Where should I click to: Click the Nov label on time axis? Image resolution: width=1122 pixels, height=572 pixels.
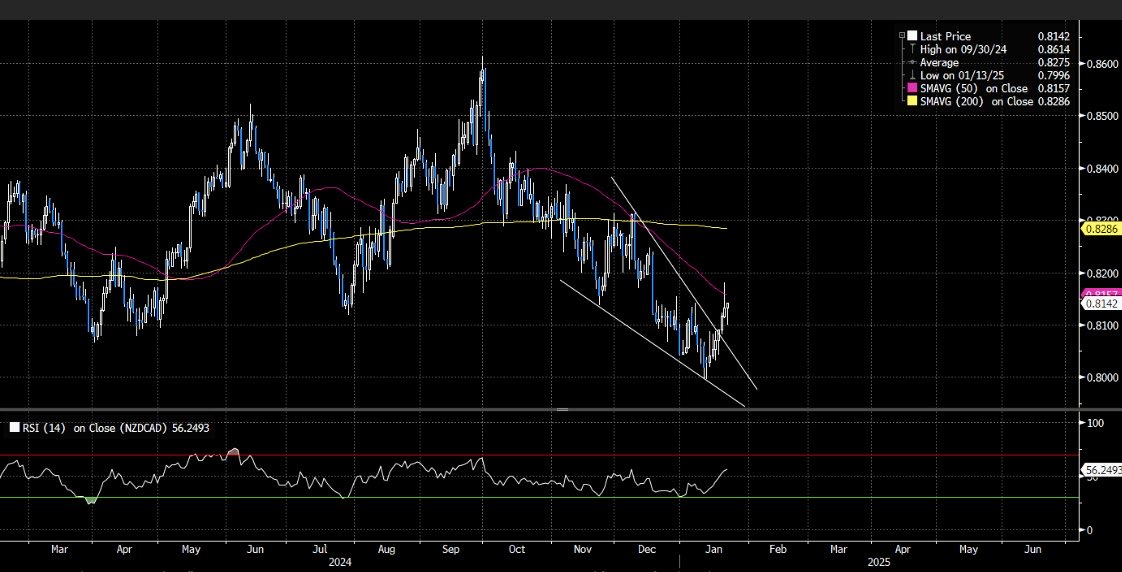point(582,550)
